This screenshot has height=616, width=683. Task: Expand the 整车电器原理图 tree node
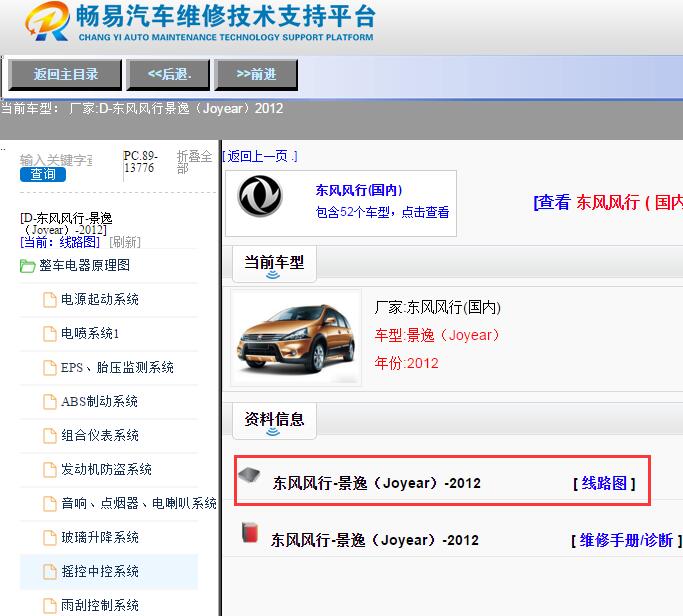point(85,265)
